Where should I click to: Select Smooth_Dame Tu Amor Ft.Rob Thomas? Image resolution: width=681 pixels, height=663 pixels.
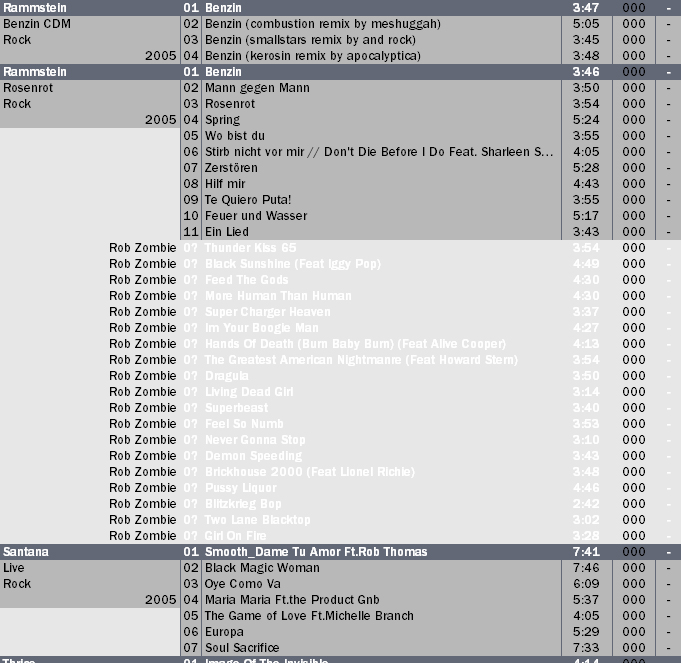point(316,552)
